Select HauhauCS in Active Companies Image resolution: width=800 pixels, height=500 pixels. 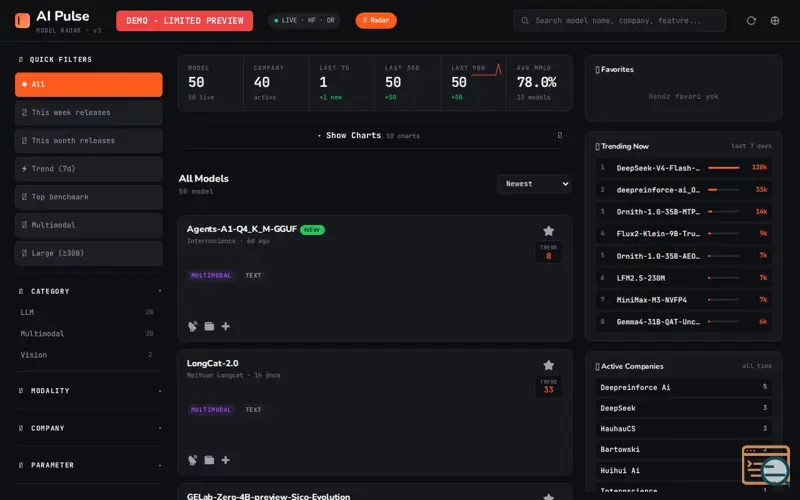click(684, 429)
